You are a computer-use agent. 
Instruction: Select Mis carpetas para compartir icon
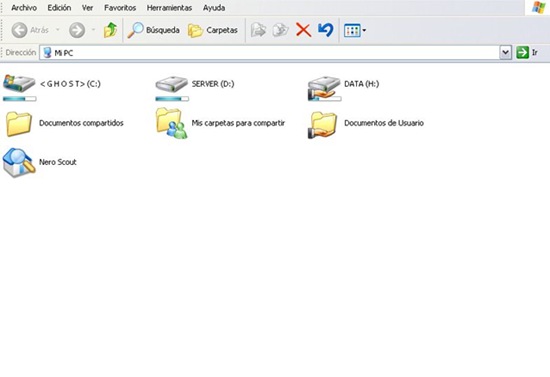click(172, 123)
